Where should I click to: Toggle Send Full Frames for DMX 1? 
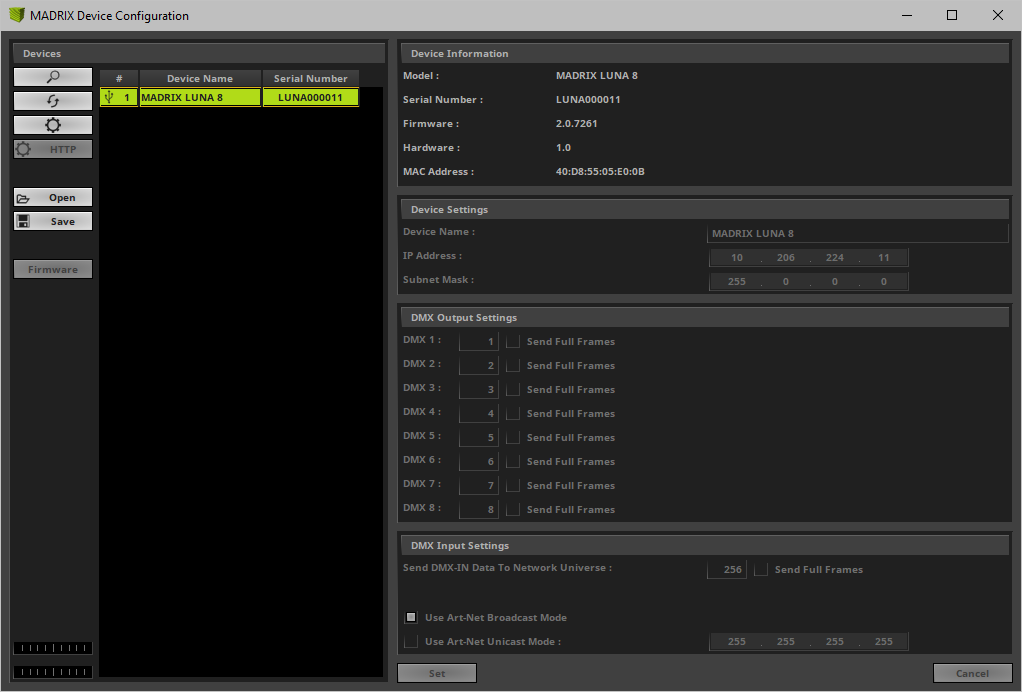pos(513,341)
